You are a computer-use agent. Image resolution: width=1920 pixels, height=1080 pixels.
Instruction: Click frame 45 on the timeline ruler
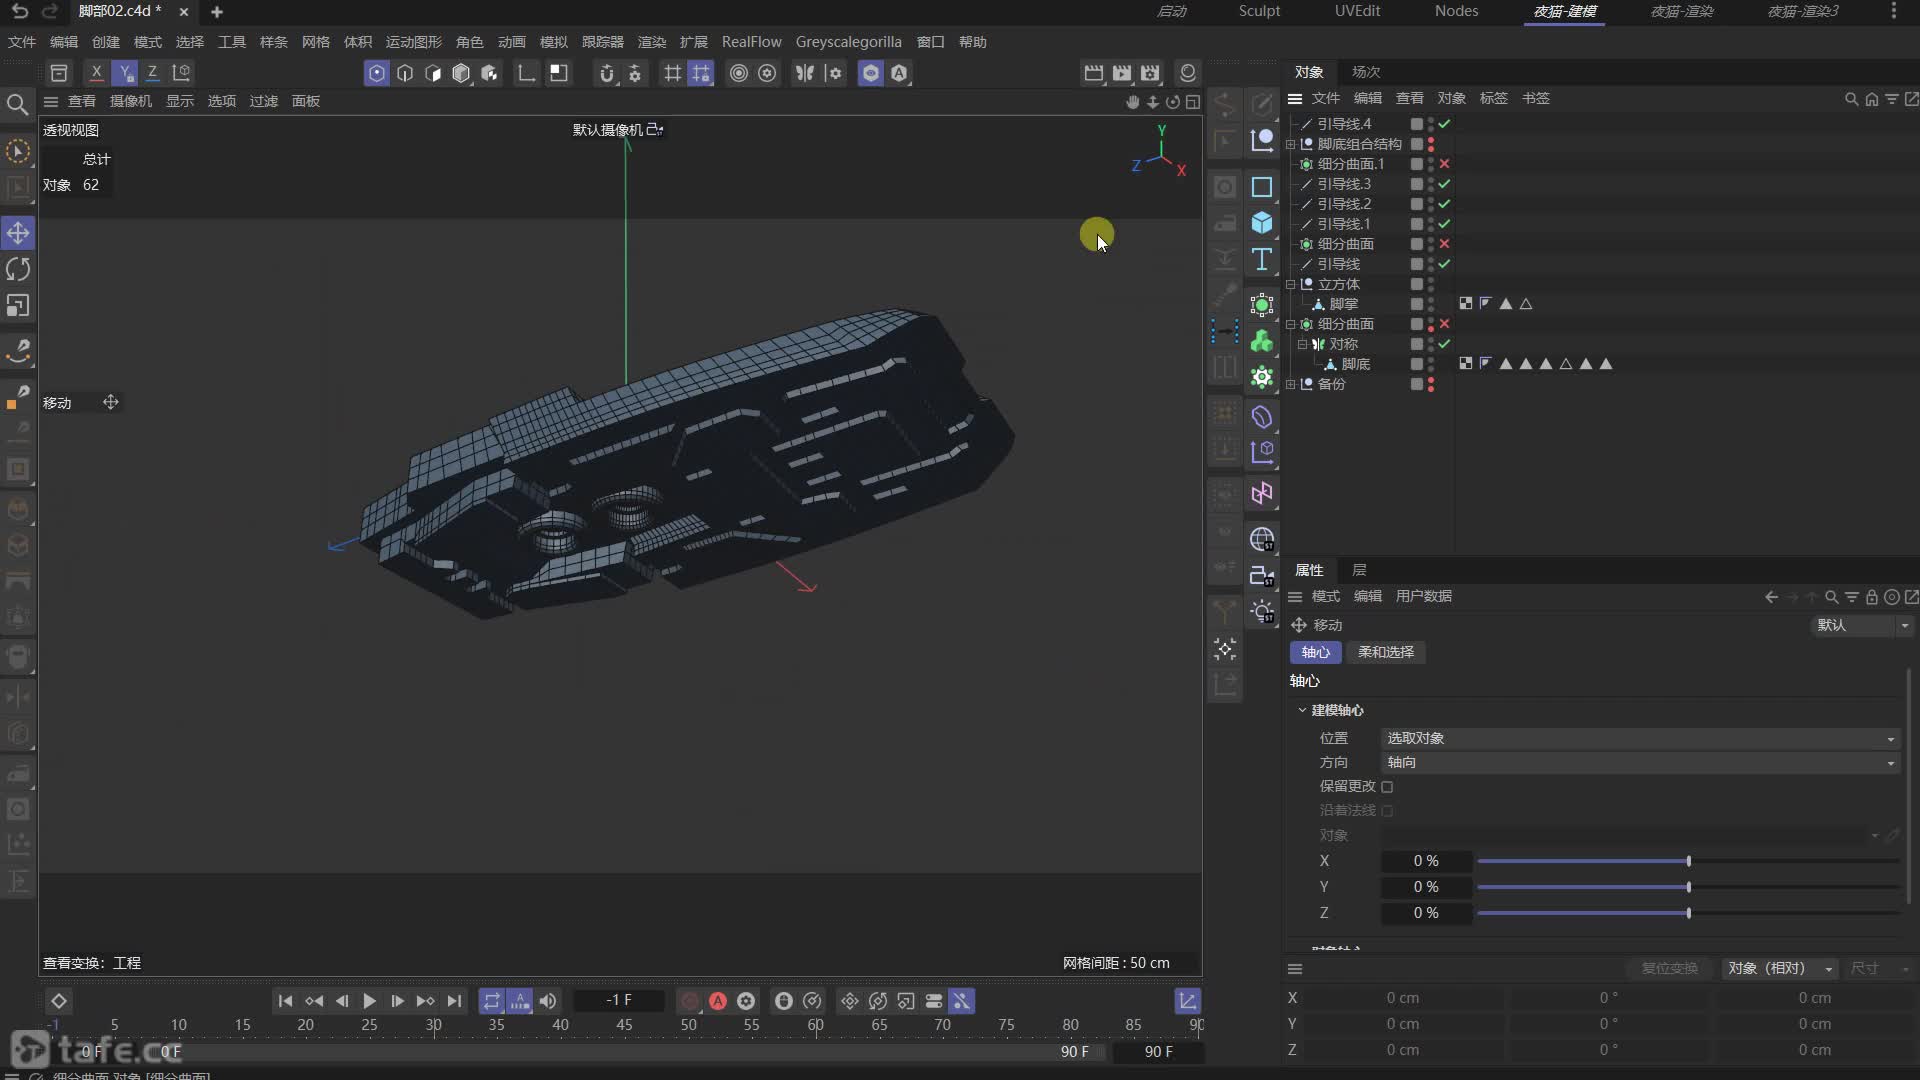[x=624, y=1025]
